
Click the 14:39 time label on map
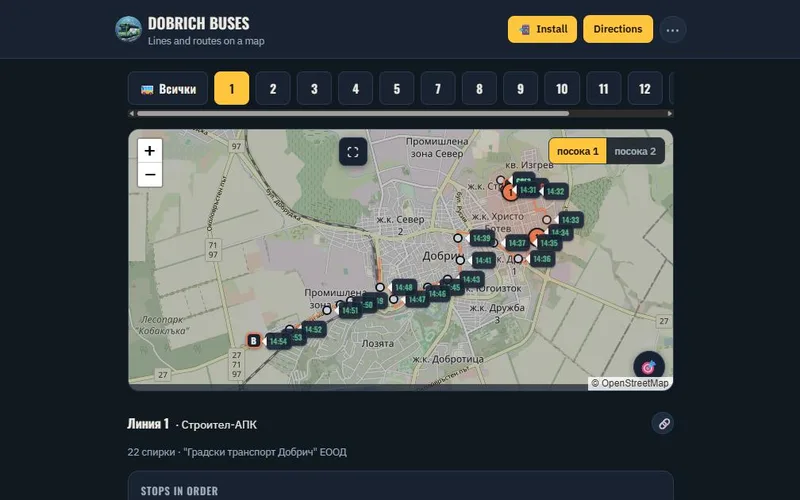[x=482, y=238]
